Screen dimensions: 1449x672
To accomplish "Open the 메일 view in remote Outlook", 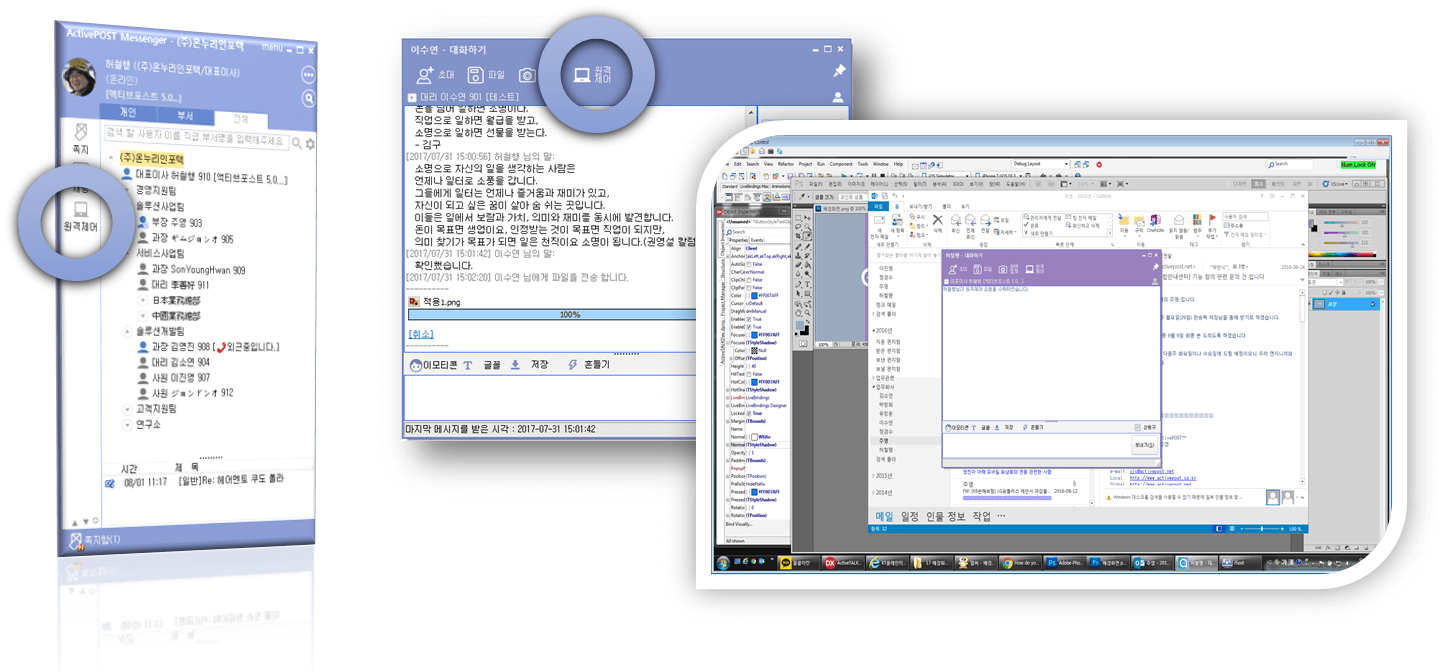I will click(884, 516).
